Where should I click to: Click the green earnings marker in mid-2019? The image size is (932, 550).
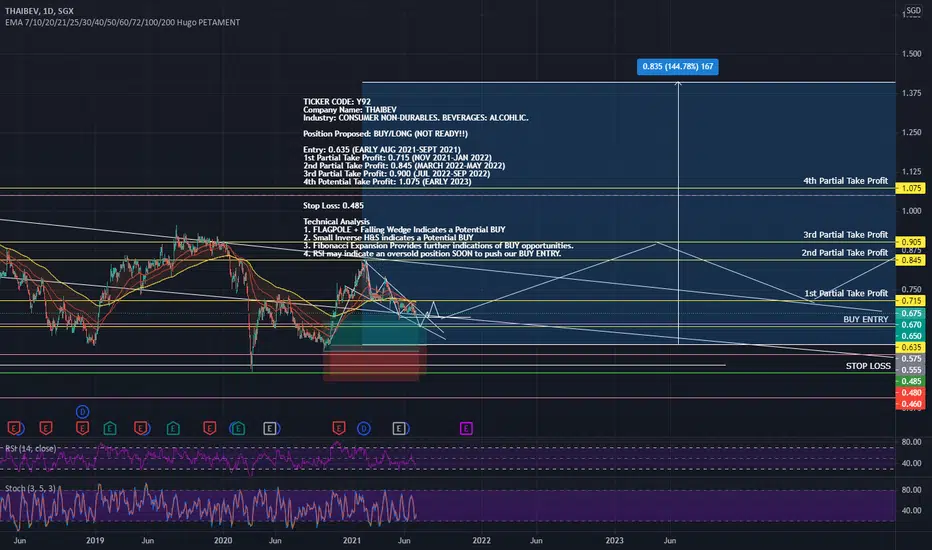173,428
